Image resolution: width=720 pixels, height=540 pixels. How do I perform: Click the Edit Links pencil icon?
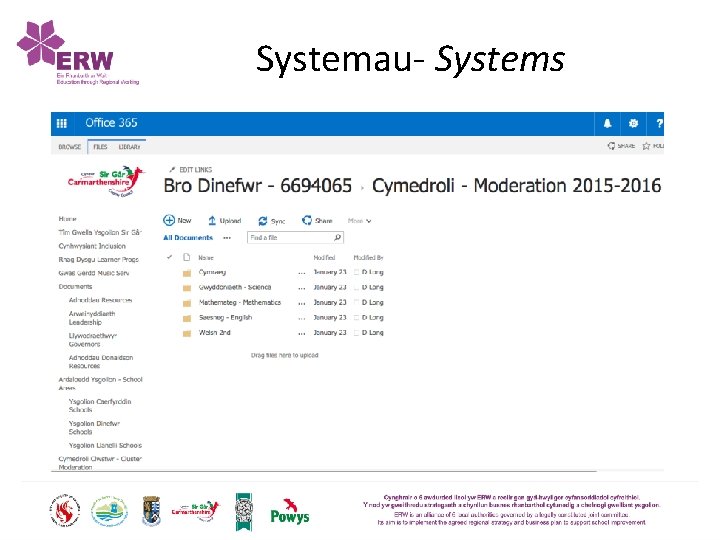pyautogui.click(x=172, y=169)
